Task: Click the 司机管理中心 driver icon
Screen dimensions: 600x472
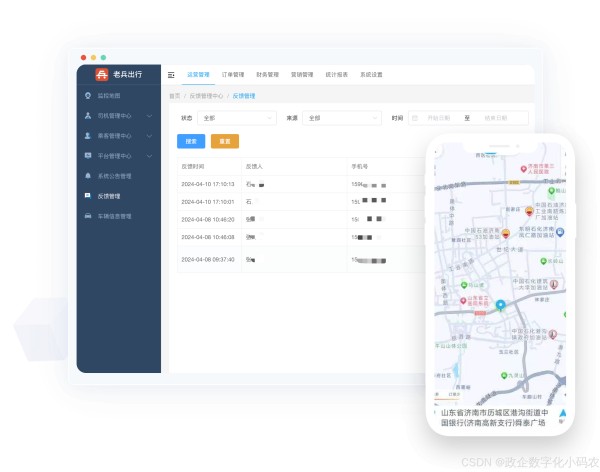Action: [x=88, y=115]
